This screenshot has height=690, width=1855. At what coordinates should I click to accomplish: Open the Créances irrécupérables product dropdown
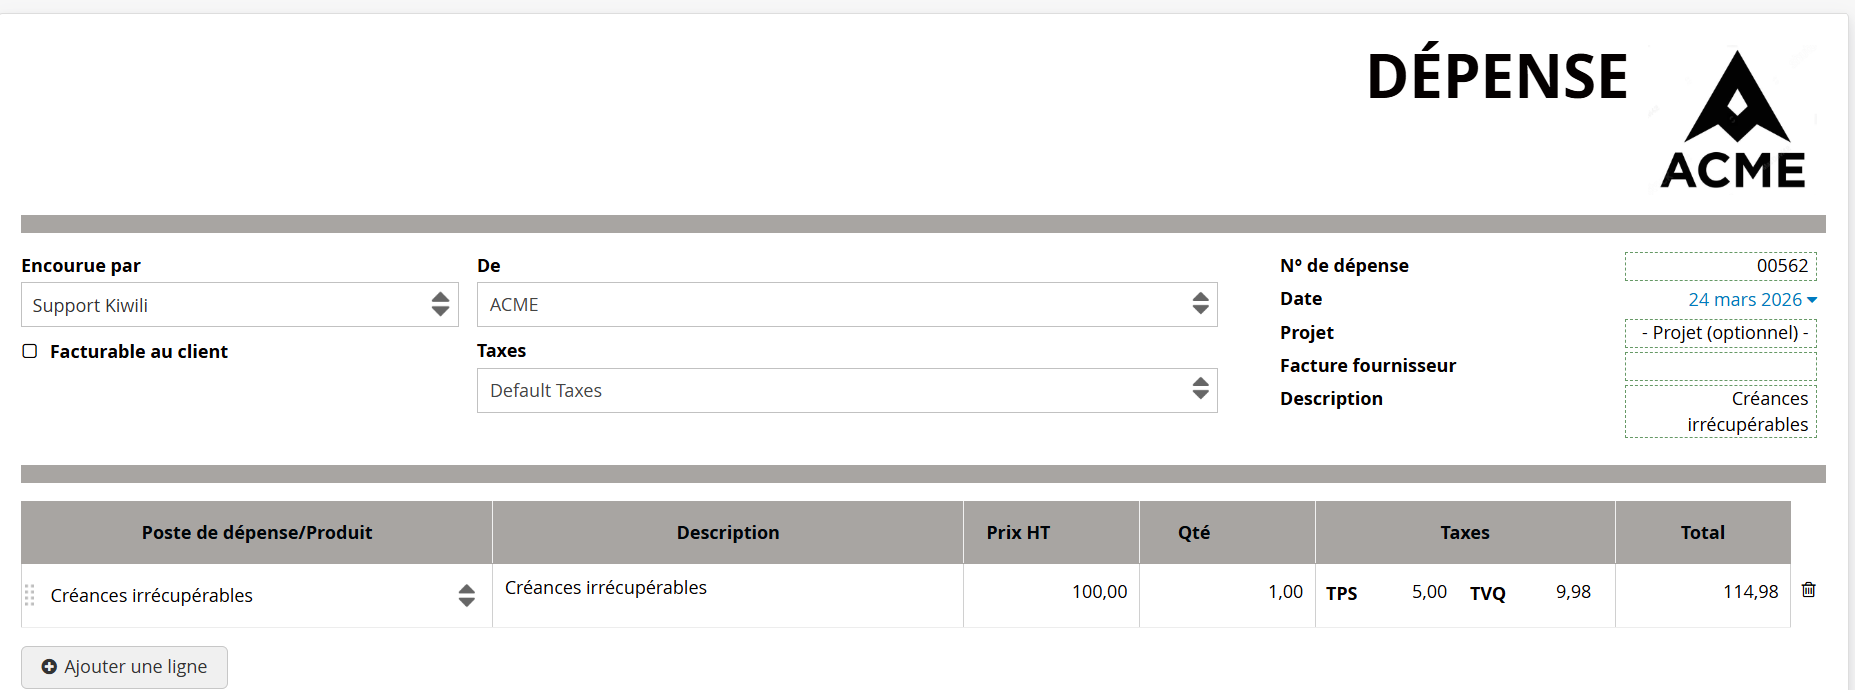point(256,596)
